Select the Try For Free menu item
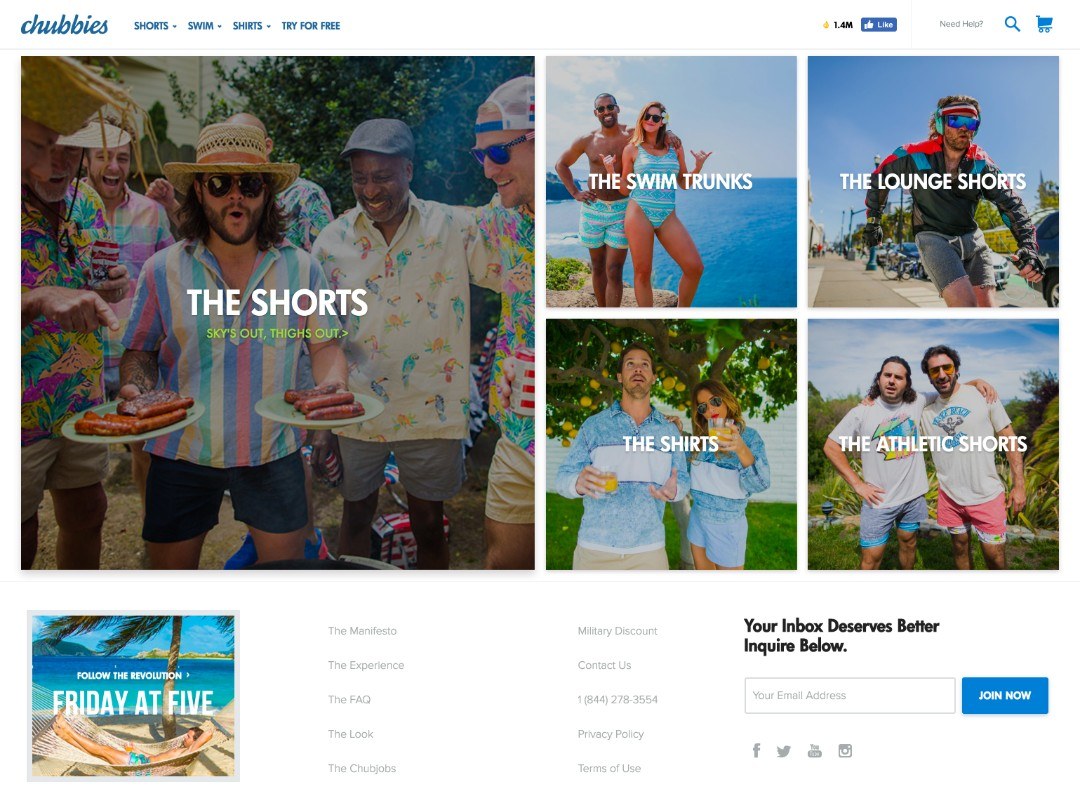 311,25
